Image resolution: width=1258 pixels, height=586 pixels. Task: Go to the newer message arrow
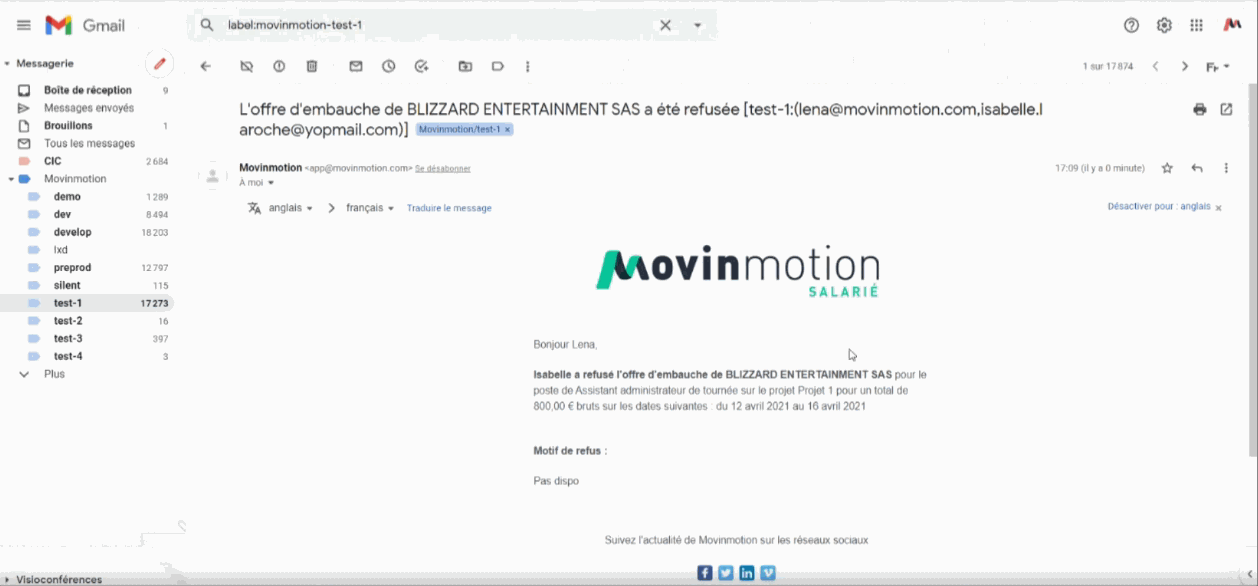click(1155, 66)
